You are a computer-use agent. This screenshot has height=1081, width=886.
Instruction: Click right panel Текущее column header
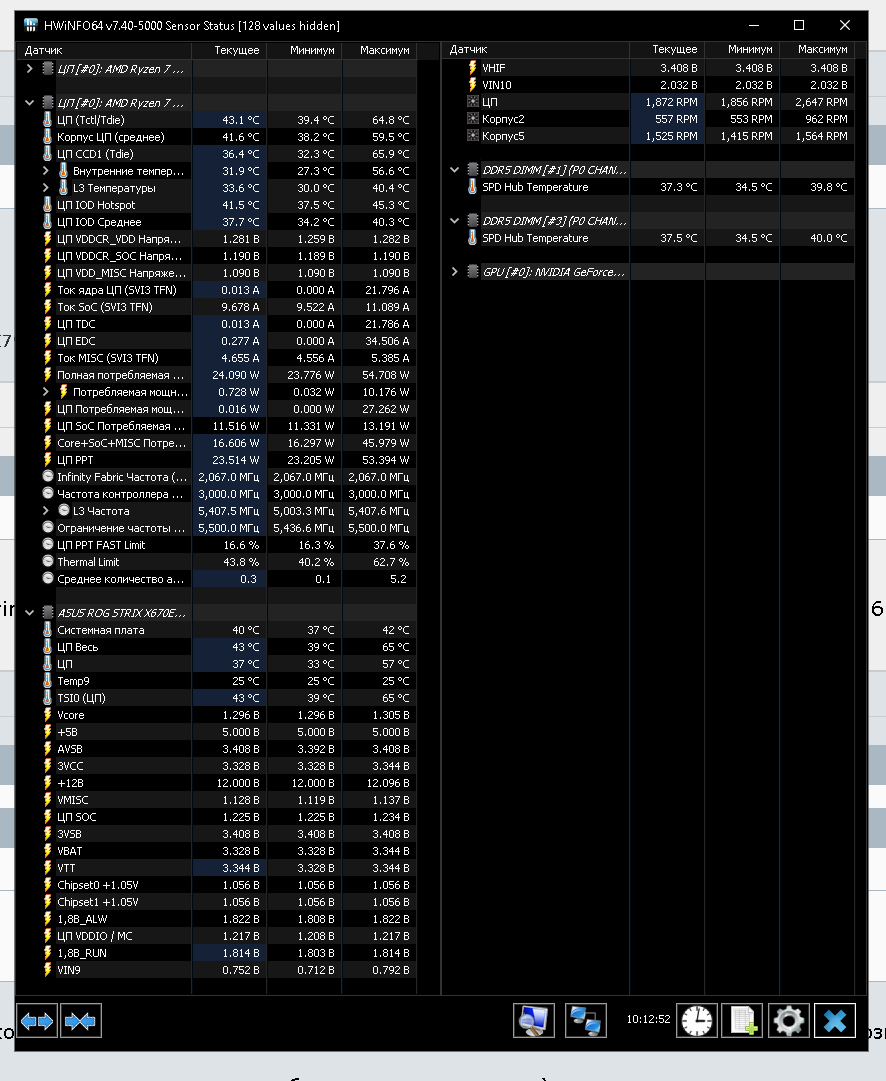pos(667,50)
